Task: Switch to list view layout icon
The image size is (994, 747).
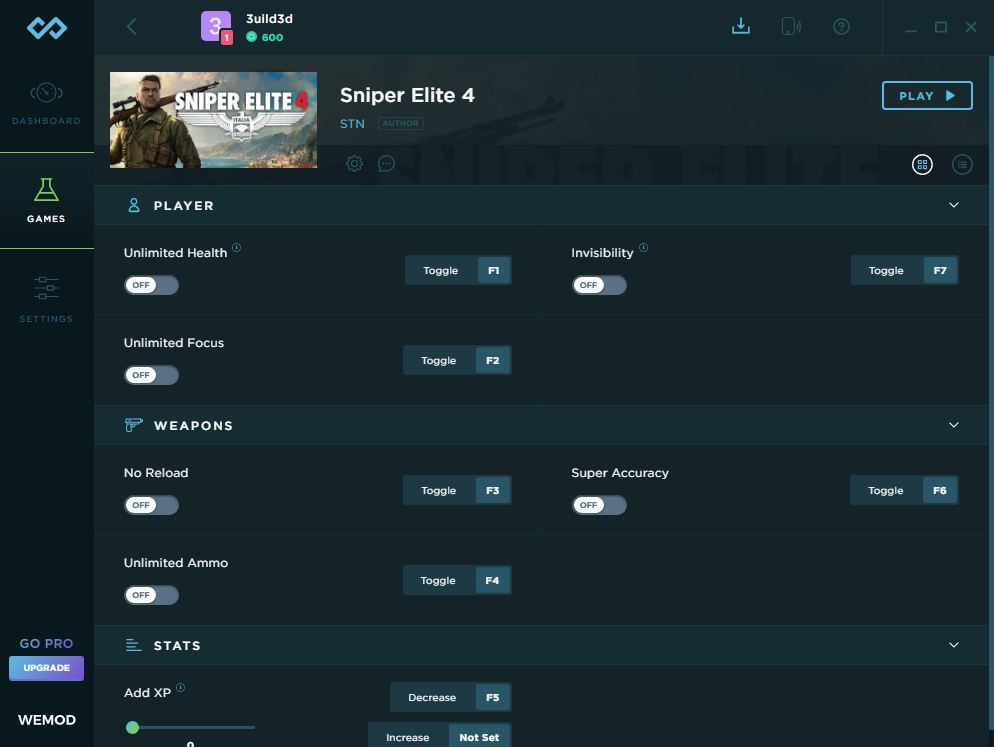Action: click(962, 164)
